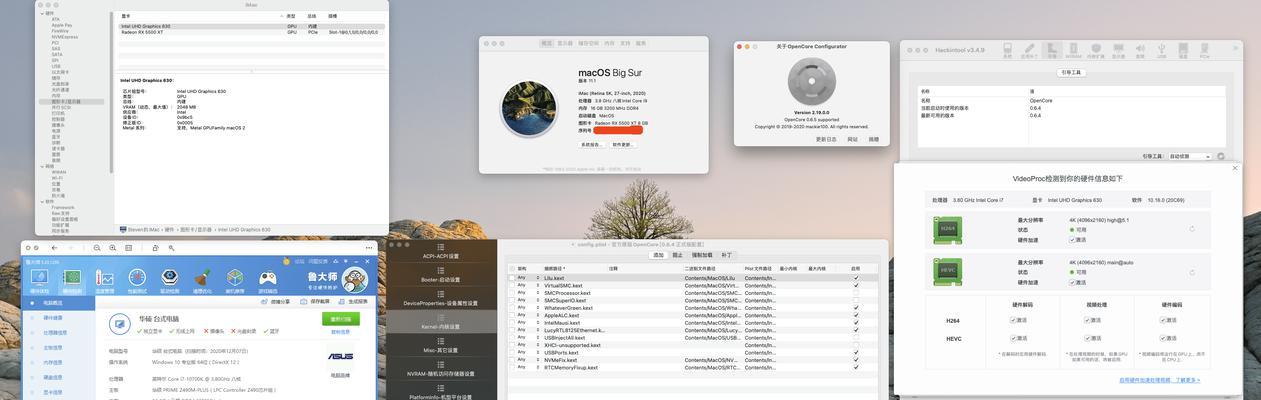The height and width of the screenshot is (400, 1261).
Task: Select 阻止 tab in OpenCore kernel section
Action: point(678,255)
